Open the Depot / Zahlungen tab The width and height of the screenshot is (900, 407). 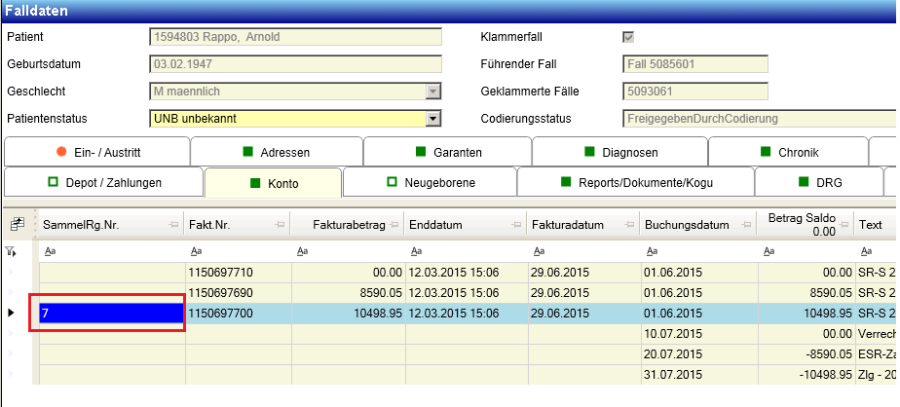pos(104,183)
